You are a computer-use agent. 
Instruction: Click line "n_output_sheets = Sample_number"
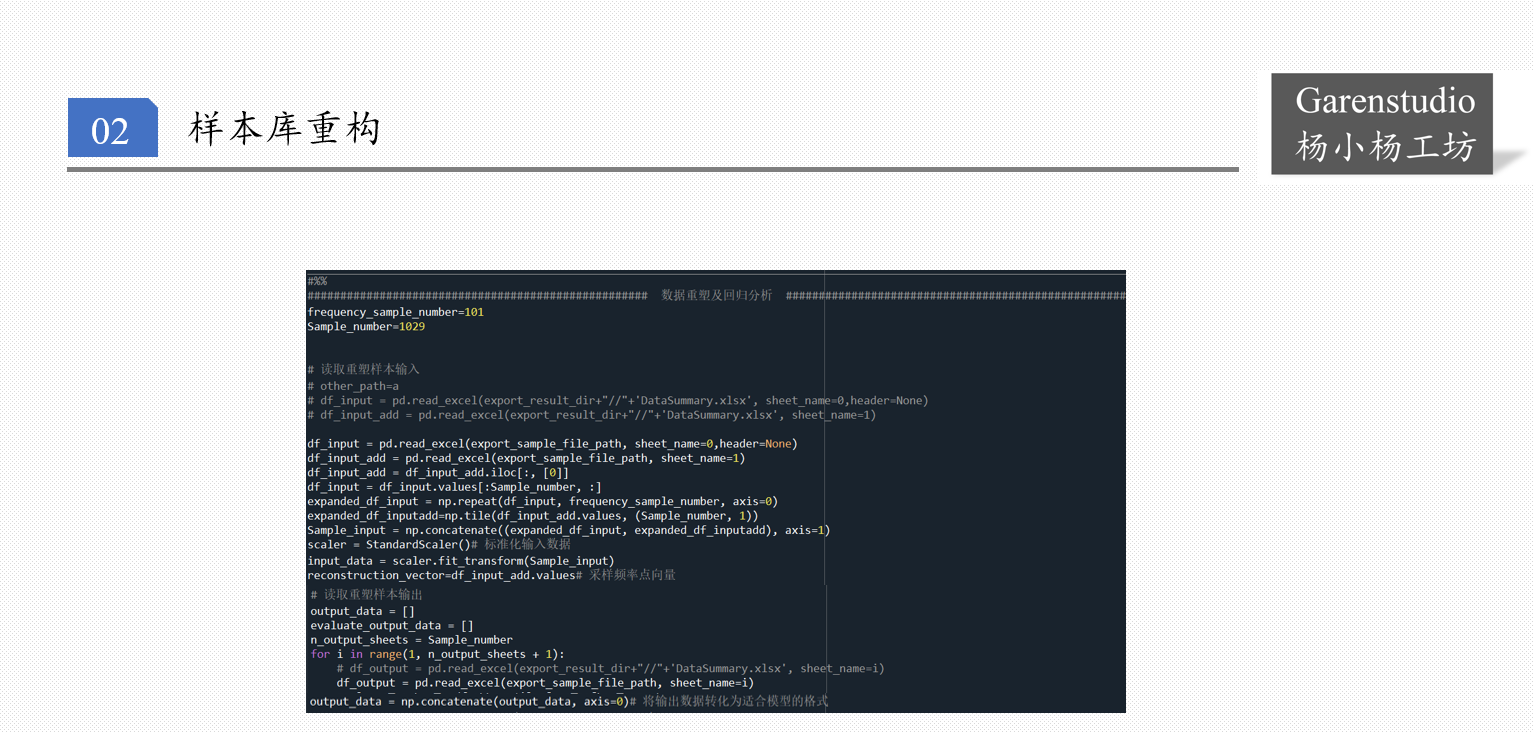point(411,640)
